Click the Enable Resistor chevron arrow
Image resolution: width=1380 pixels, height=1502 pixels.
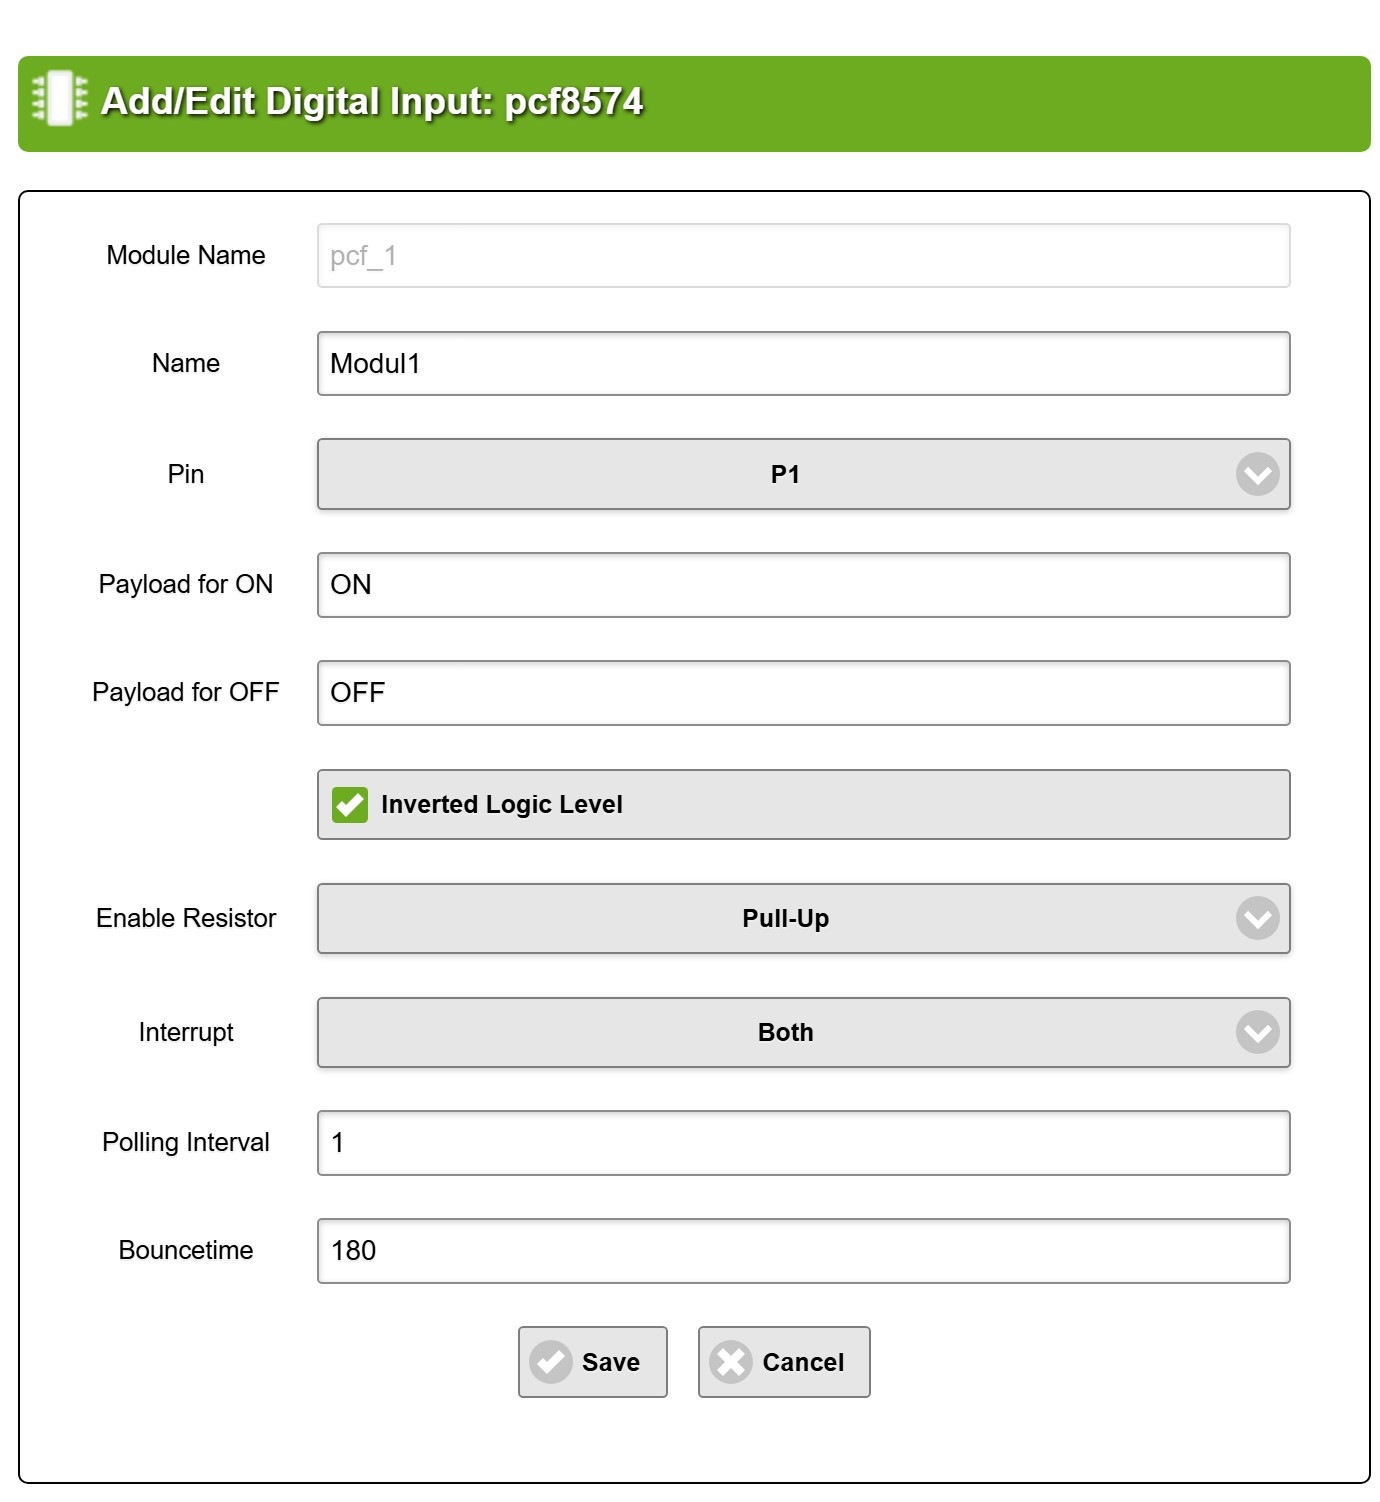(1257, 918)
